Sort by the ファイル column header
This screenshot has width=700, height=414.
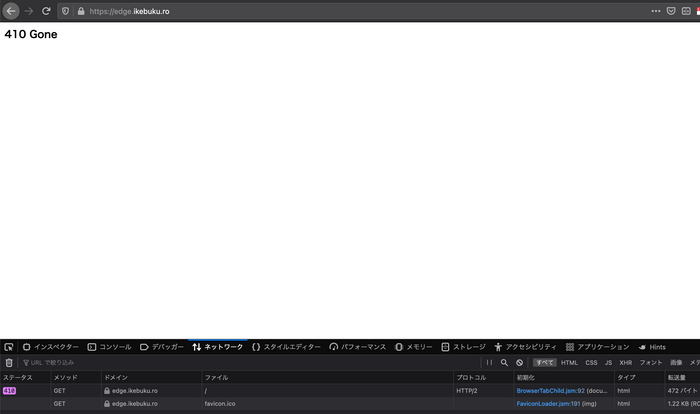[x=327, y=377]
